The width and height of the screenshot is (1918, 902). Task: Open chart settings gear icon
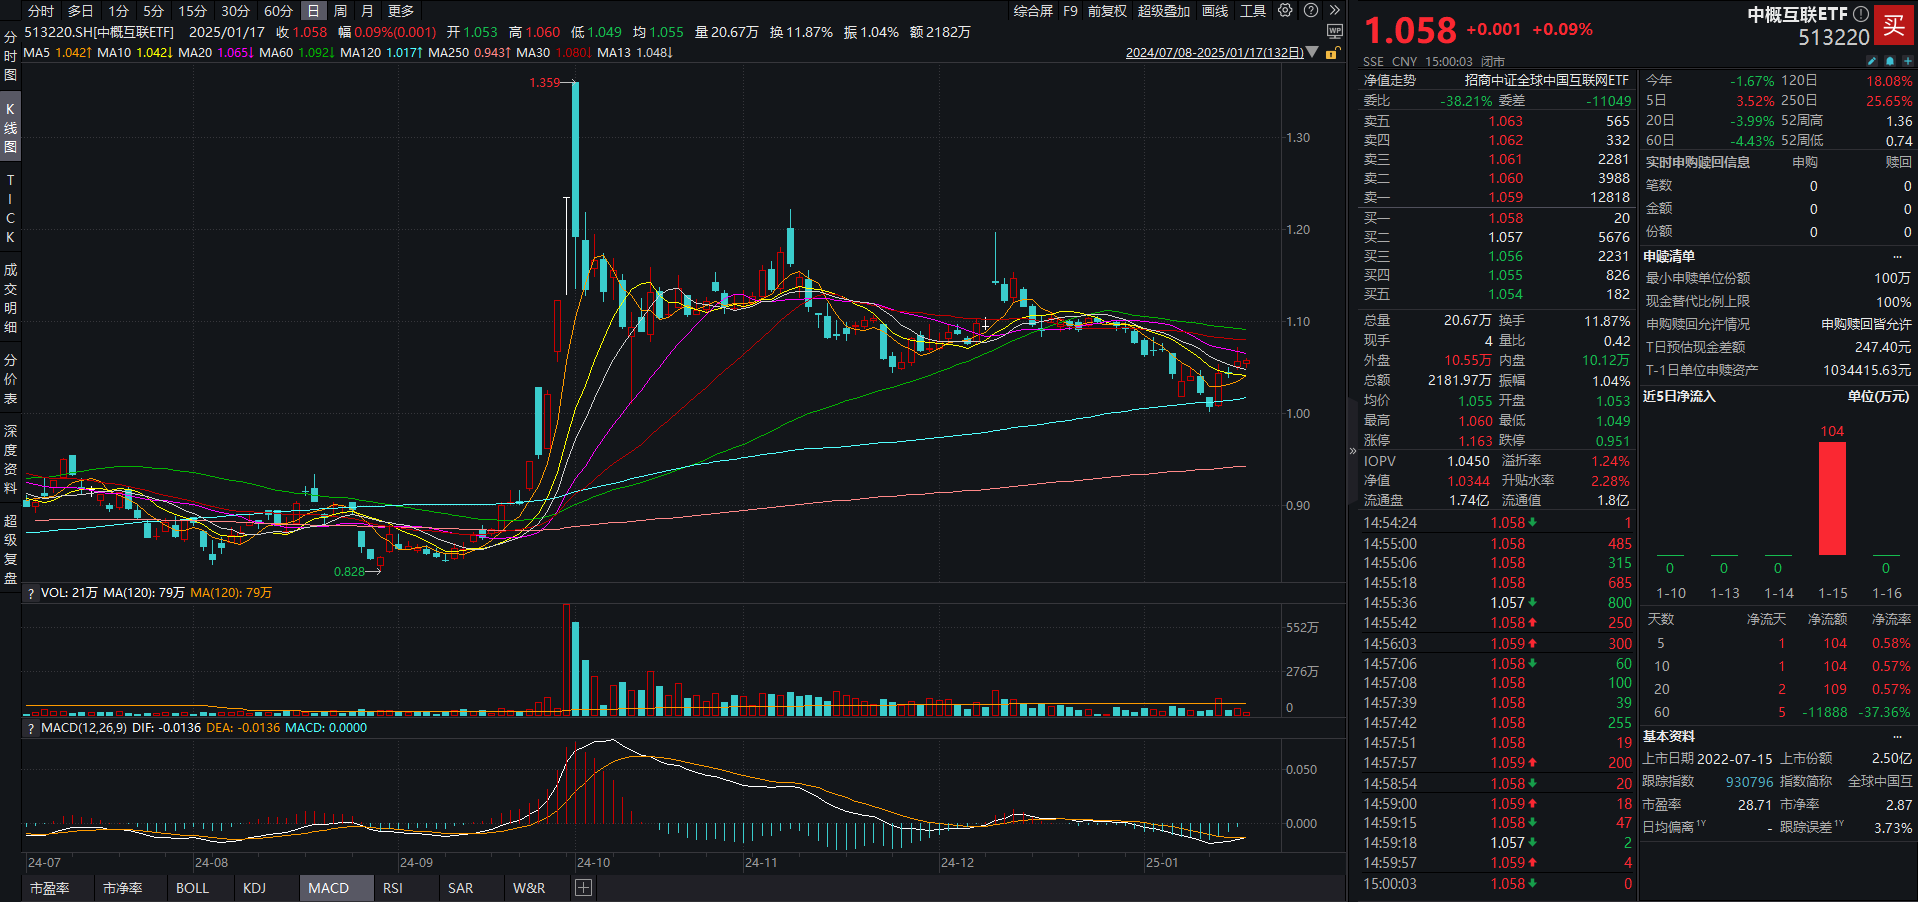coord(1285,11)
